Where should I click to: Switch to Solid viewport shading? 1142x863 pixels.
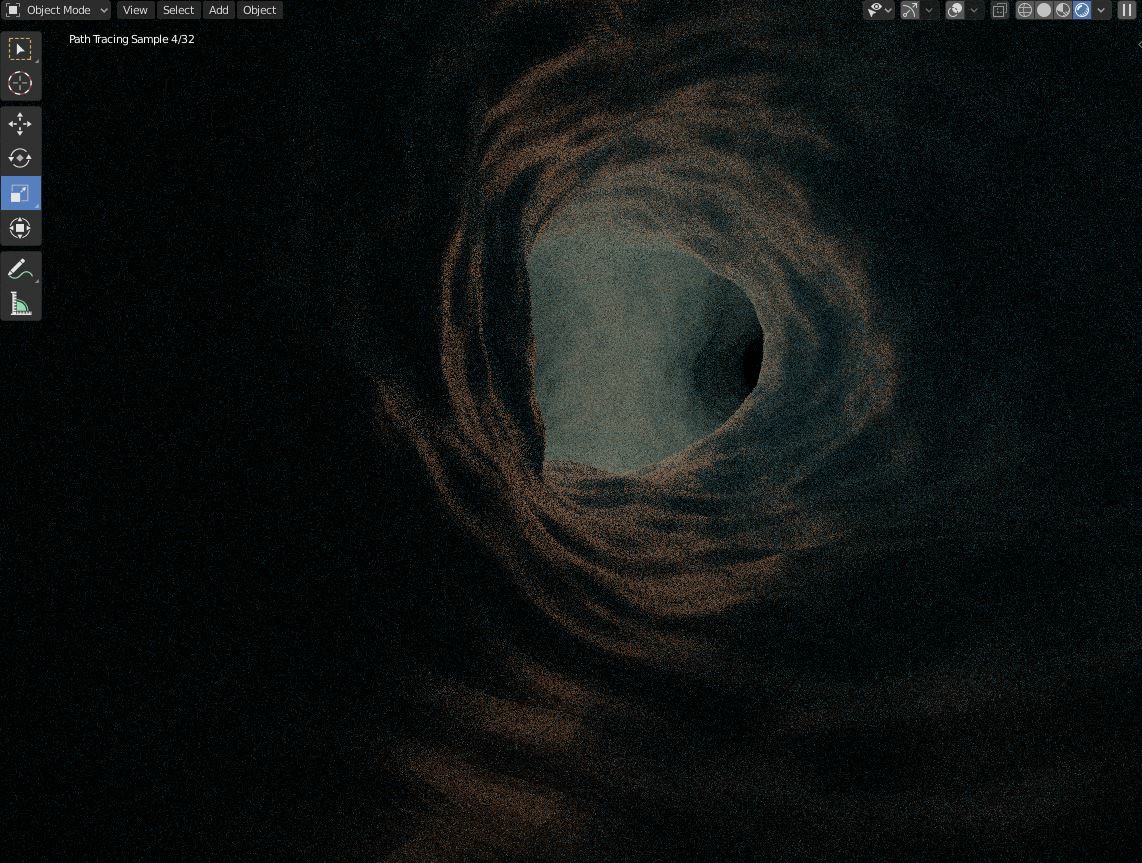point(1044,10)
